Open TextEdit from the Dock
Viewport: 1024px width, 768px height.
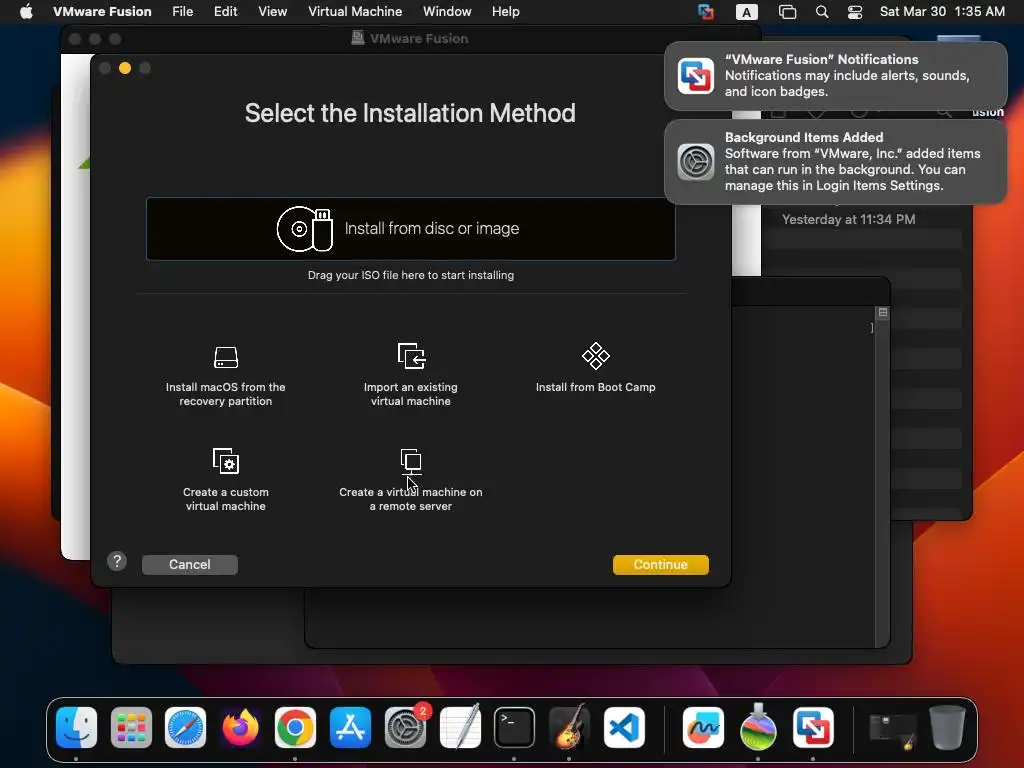coord(460,727)
